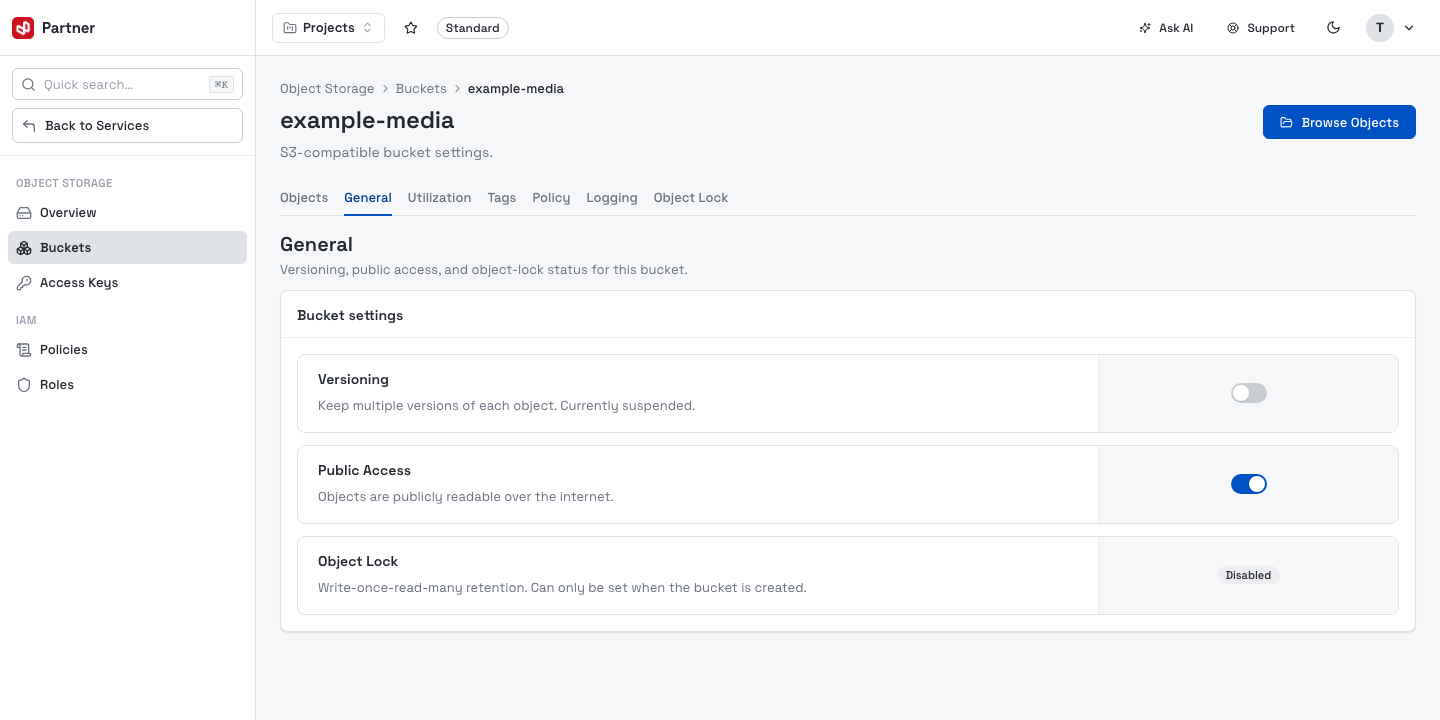Open the Ask AI assistant
Viewport: 1440px width, 720px height.
coord(1166,28)
